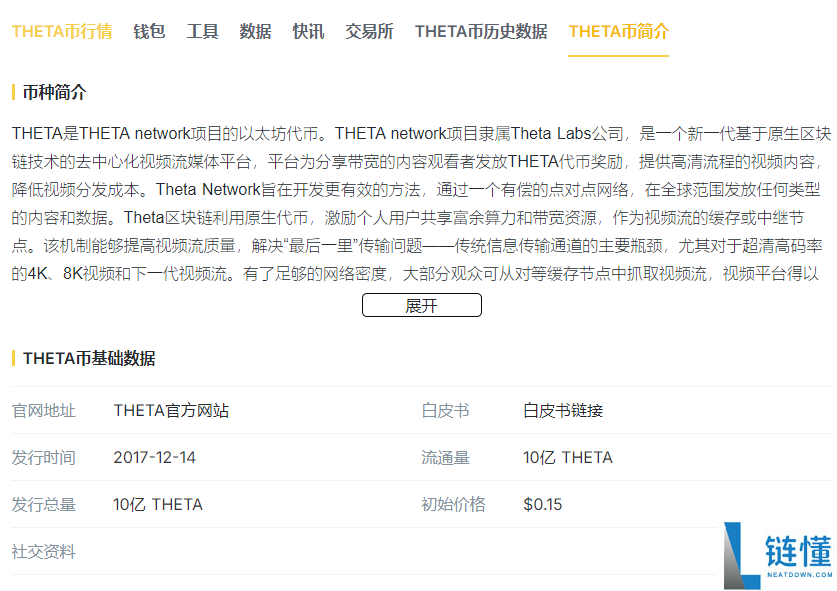Click the 社交资料 label
The height and width of the screenshot is (591, 837).
coord(44,551)
